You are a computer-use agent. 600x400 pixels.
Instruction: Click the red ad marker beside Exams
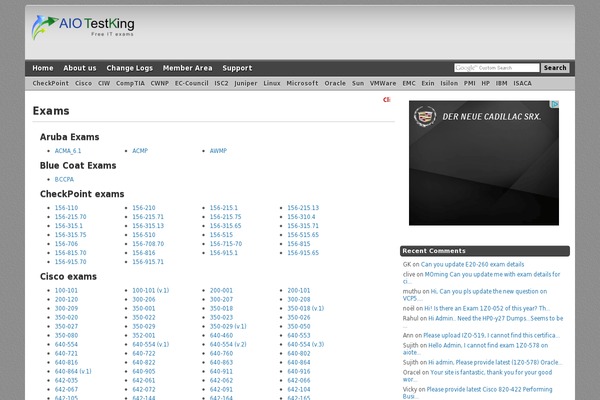coord(386,100)
